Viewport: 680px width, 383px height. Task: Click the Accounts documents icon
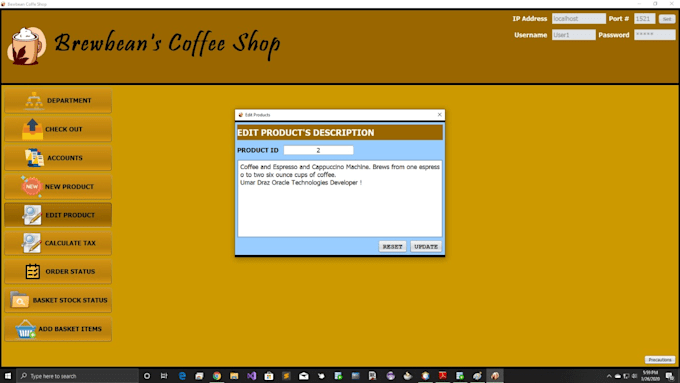(34, 158)
